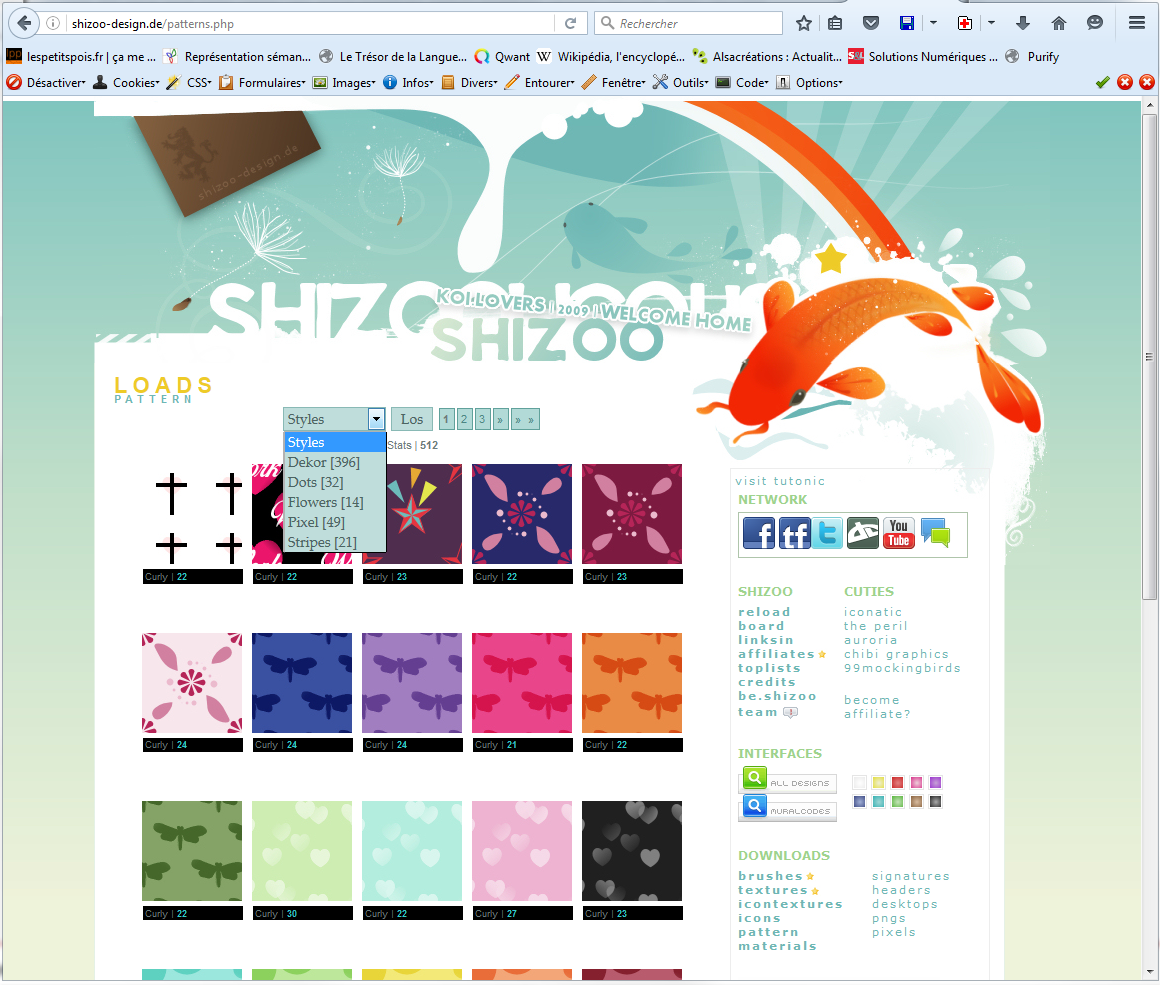Click the blue Muralcodes search icon

[755, 806]
